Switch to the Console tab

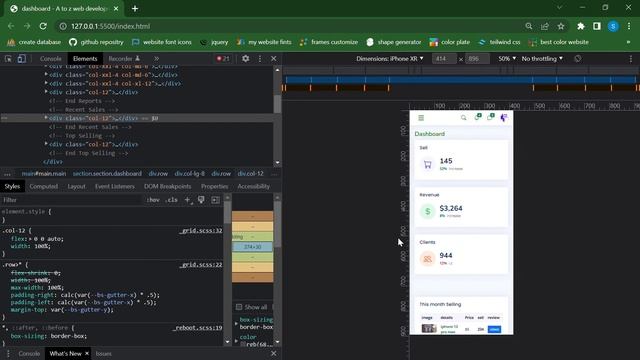pyautogui.click(x=51, y=59)
